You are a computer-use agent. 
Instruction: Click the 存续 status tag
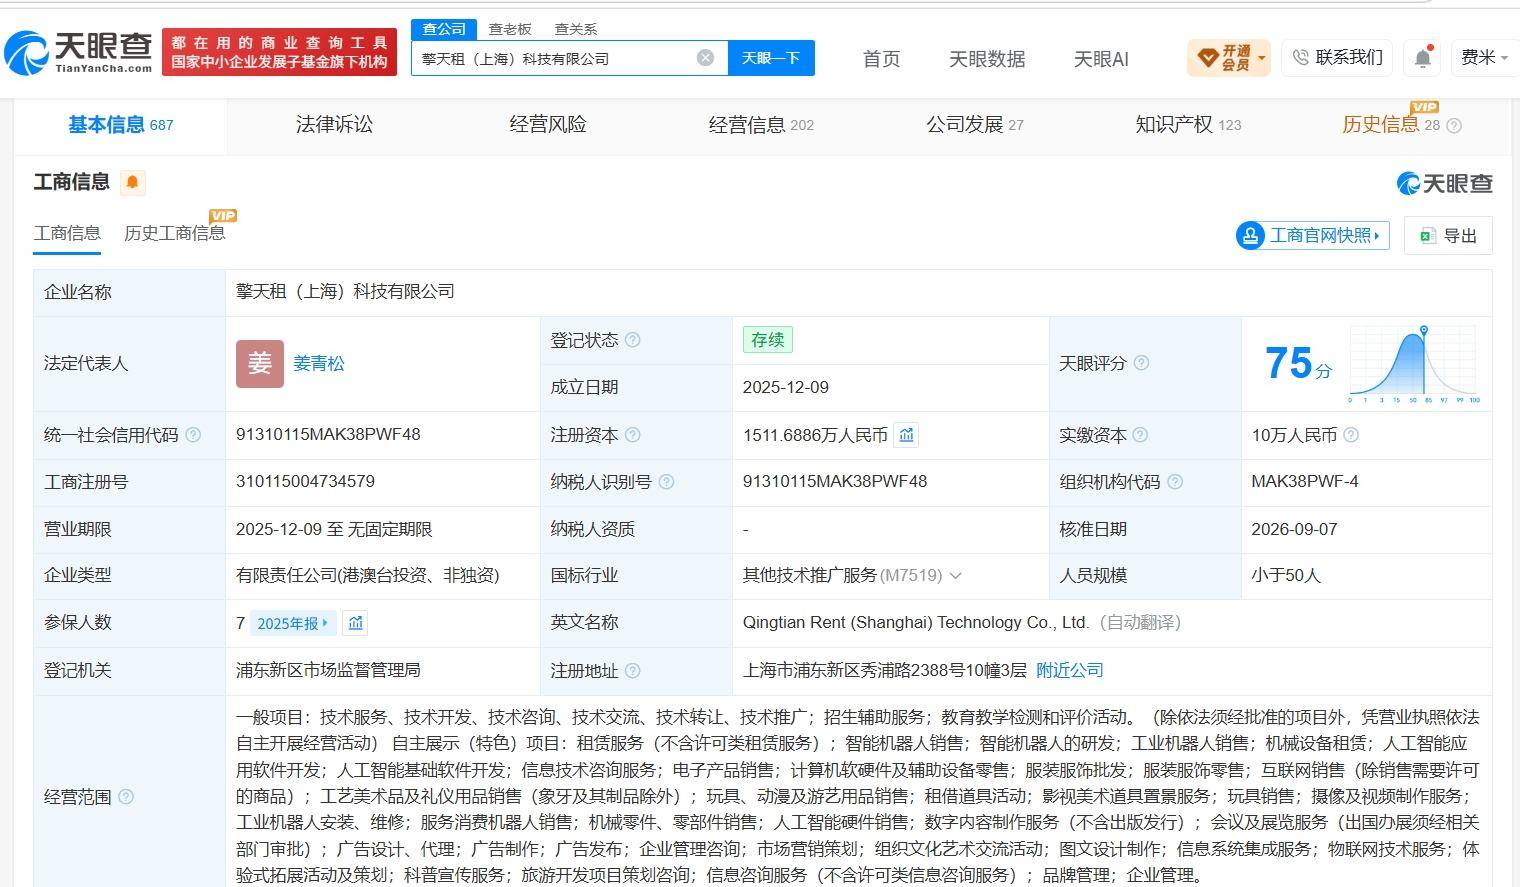point(768,340)
